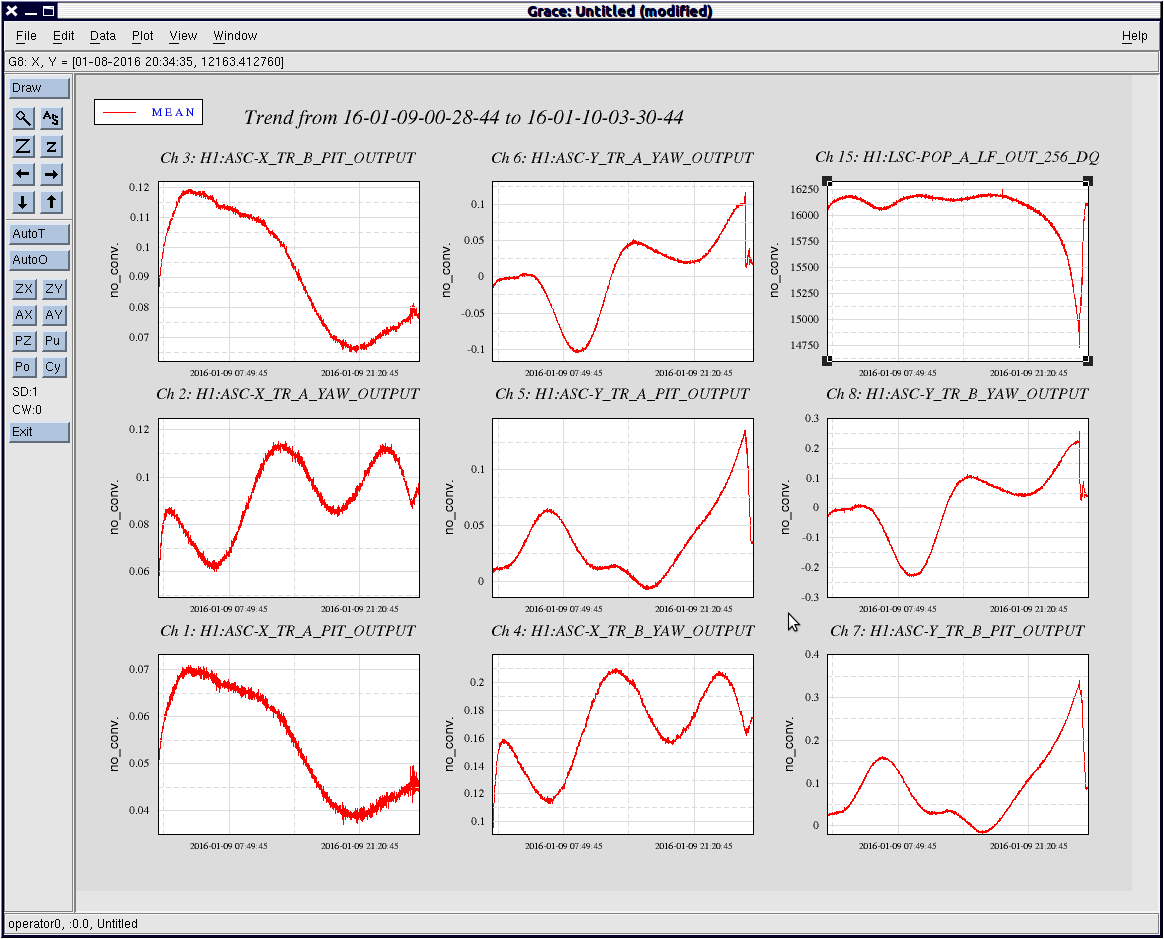Image resolution: width=1164 pixels, height=939 pixels.
Task: Click the CW:0 indicator
Action: [27, 410]
